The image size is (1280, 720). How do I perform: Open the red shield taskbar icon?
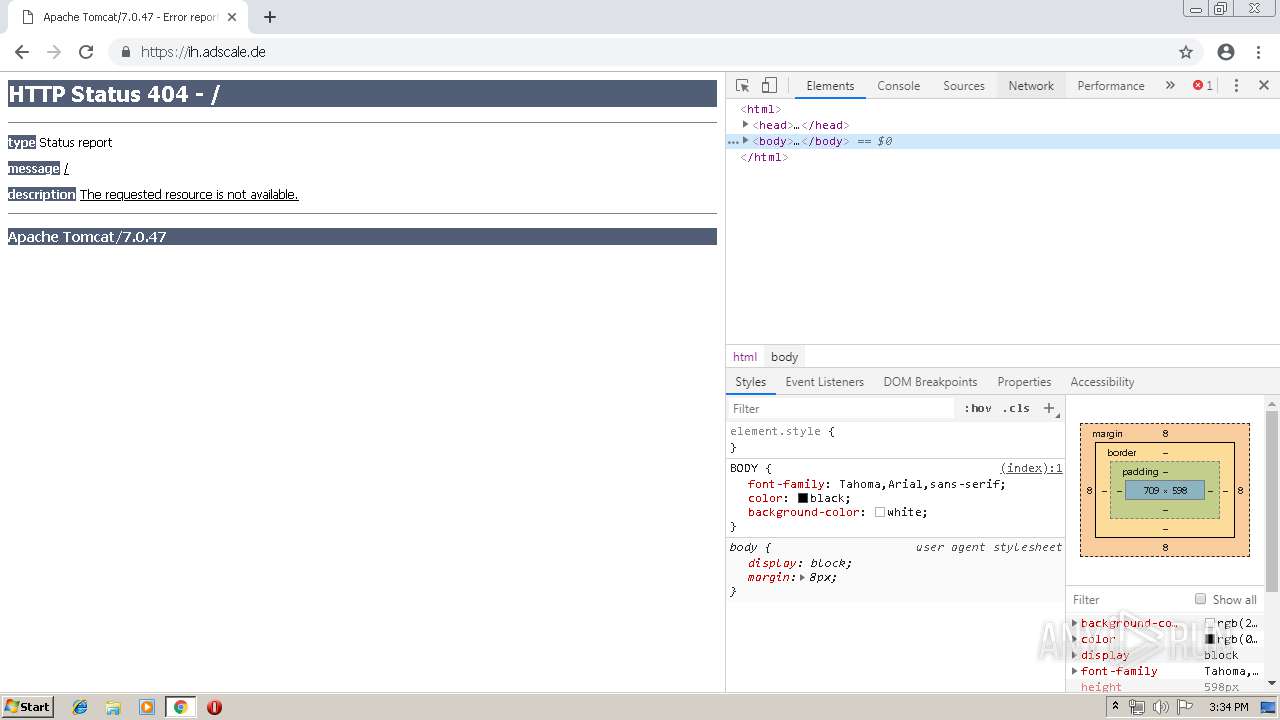click(214, 707)
